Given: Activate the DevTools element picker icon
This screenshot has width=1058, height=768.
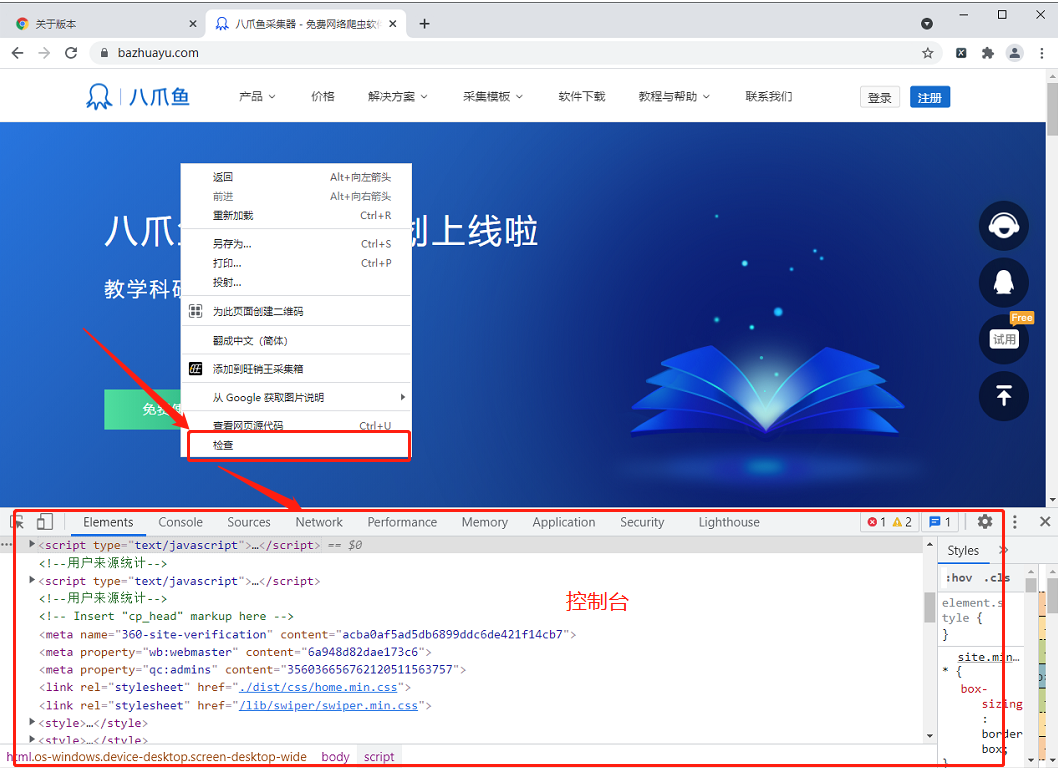Looking at the screenshot, I should pos(18,522).
